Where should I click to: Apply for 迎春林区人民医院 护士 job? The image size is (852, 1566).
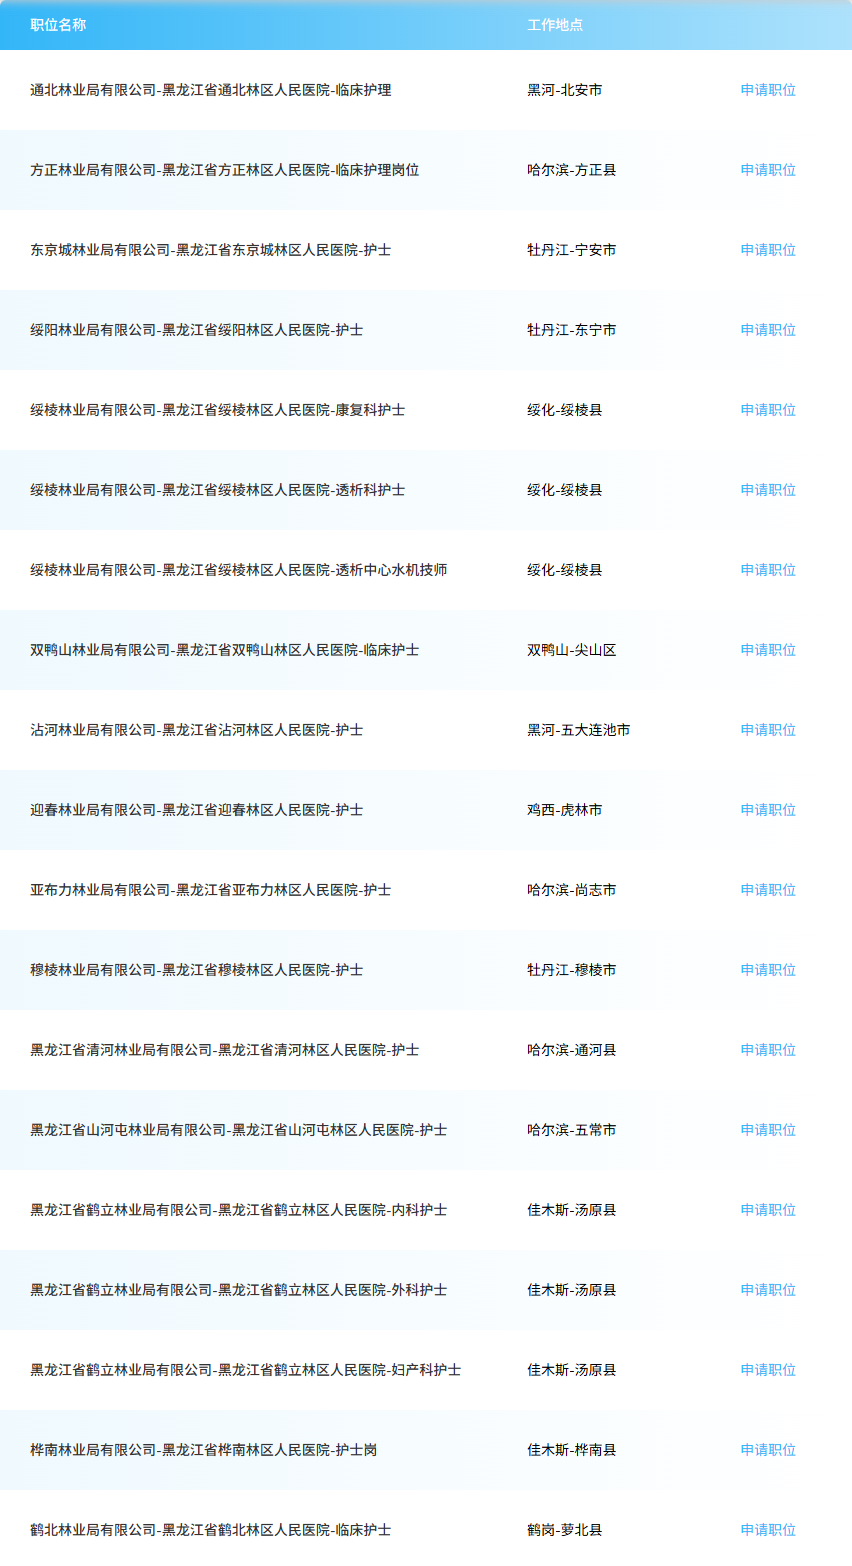pos(767,809)
